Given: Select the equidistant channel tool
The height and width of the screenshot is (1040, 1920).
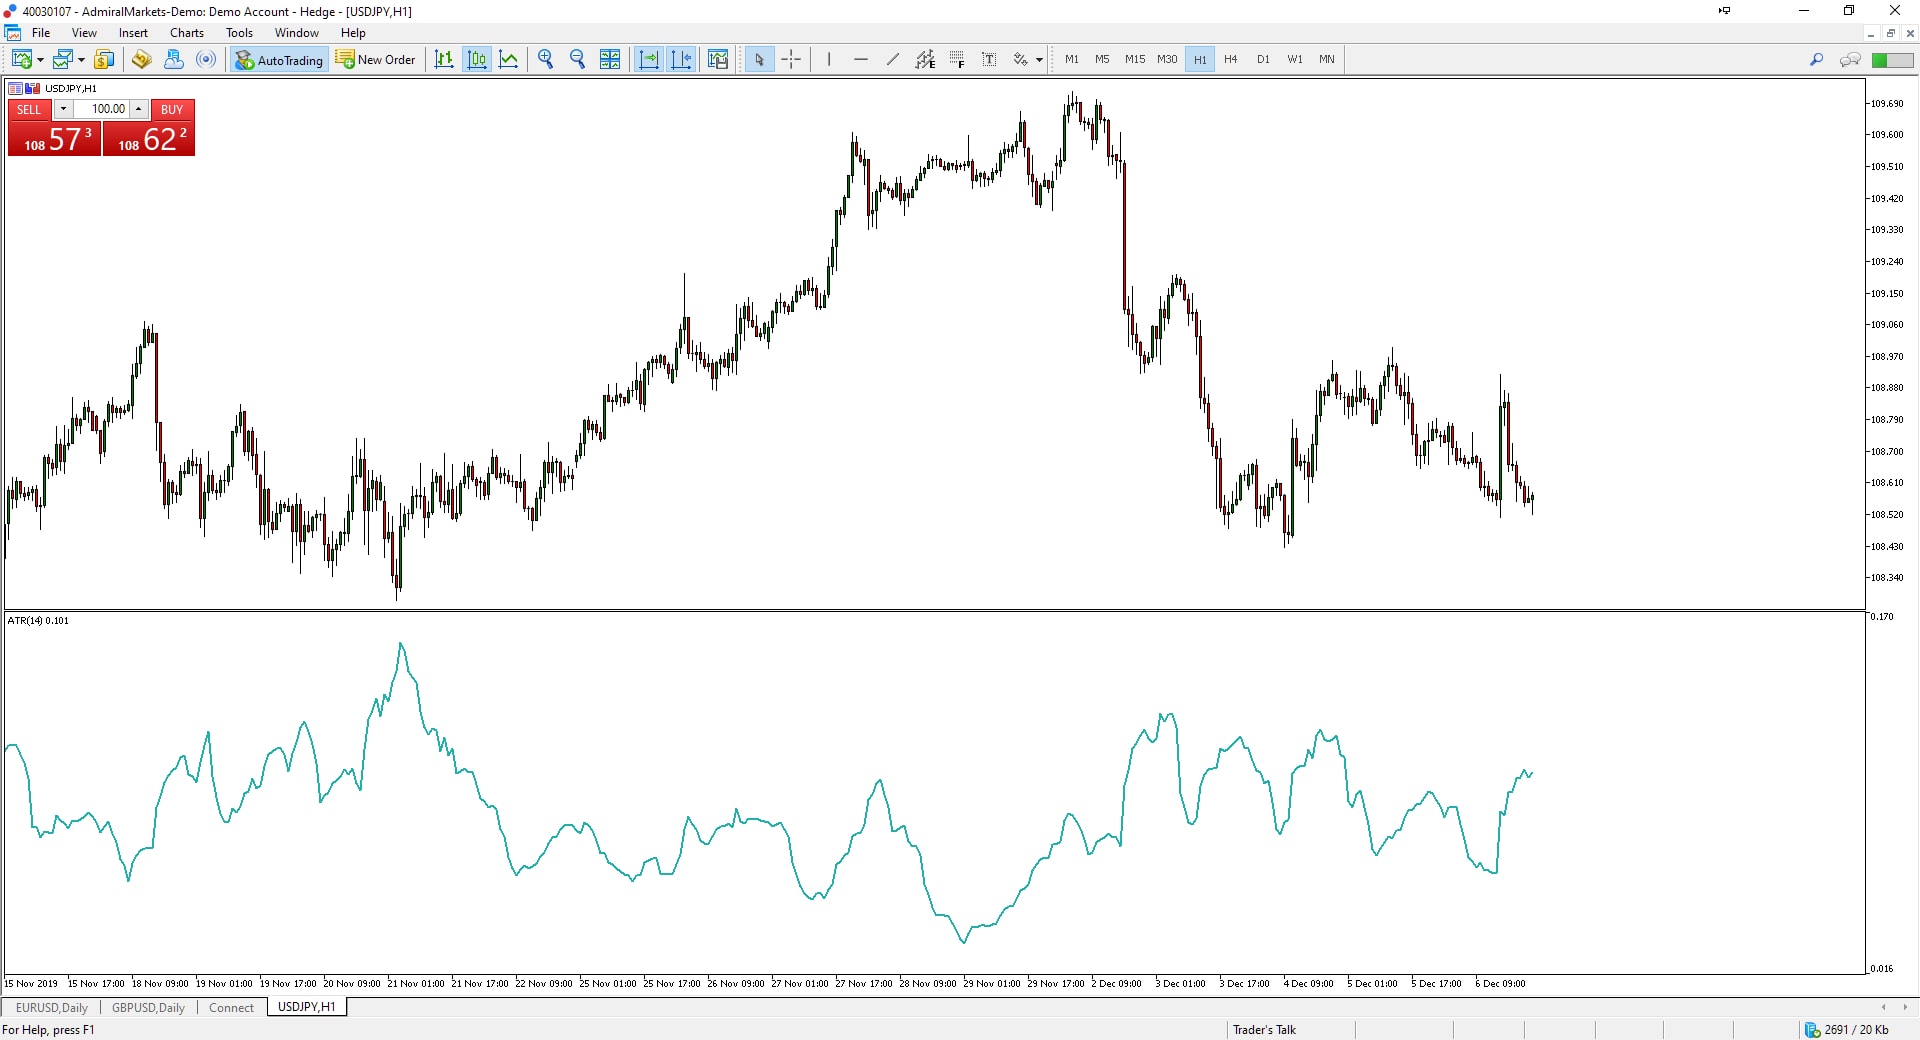Looking at the screenshot, I should (925, 60).
